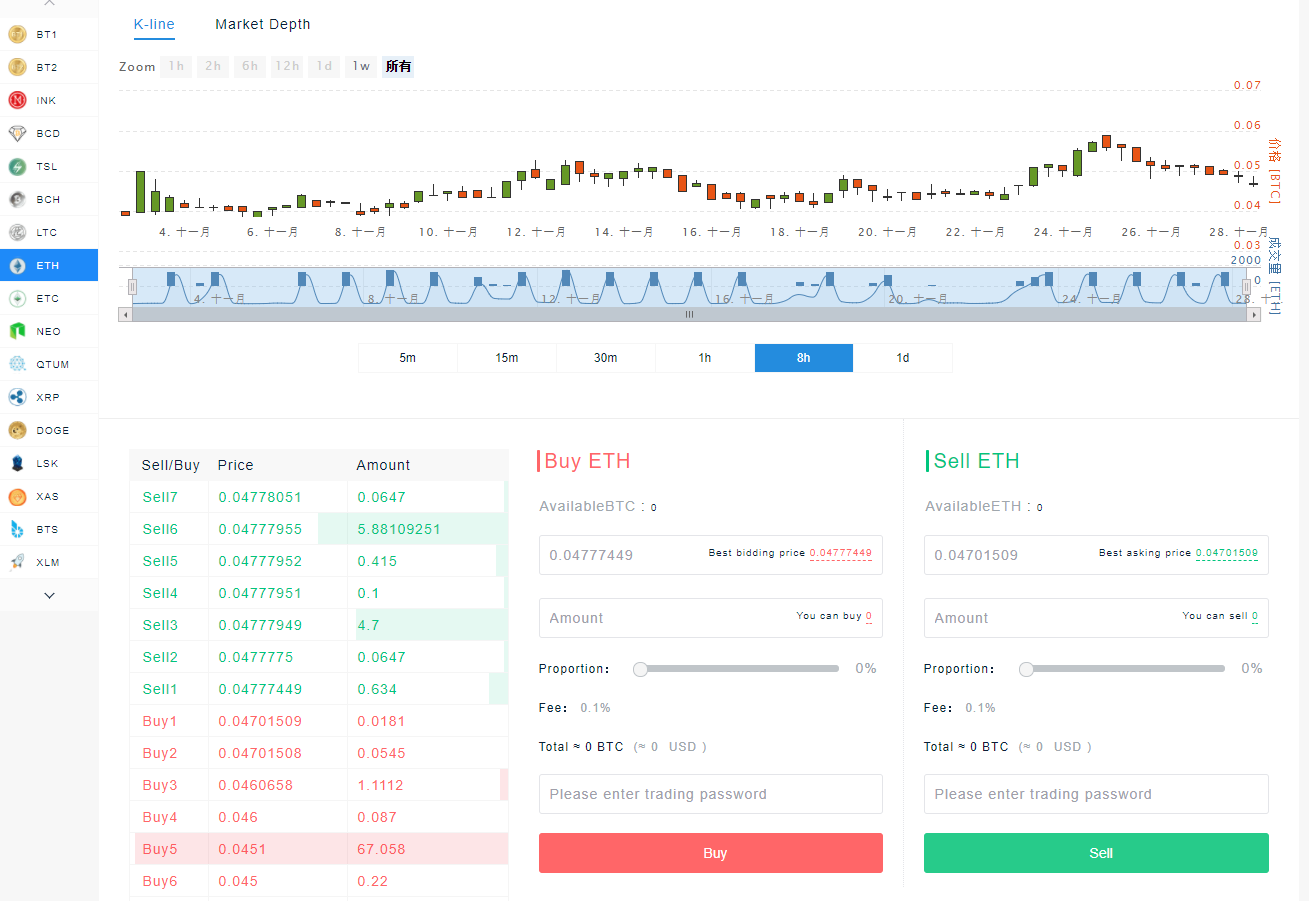Viewport: 1309px width, 901px height.
Task: Click the Sell ETH price field
Action: [x=1096, y=554]
